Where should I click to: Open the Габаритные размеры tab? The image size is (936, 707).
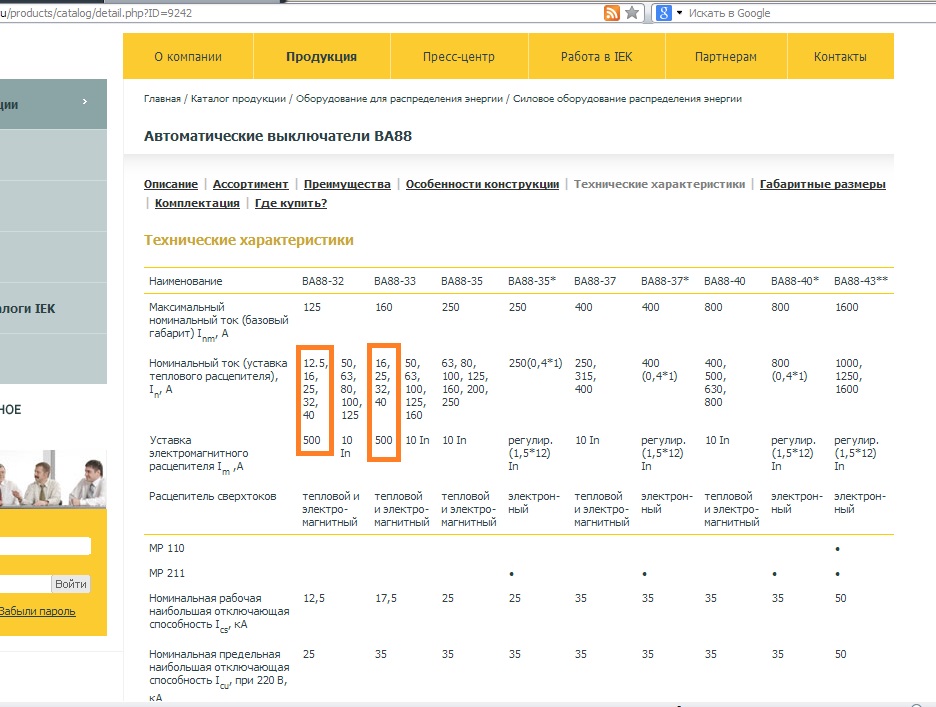point(823,184)
